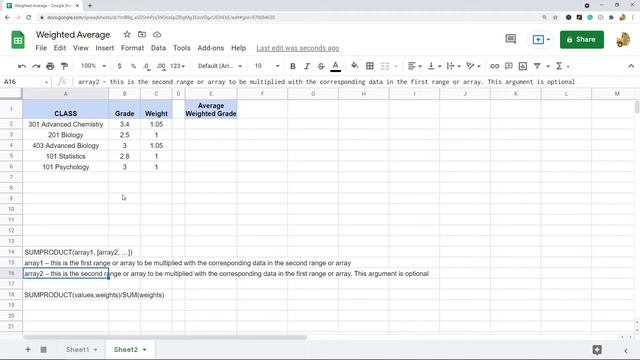
Task: Insert a chart via toolbar icon
Action: pyautogui.click(x=523, y=66)
